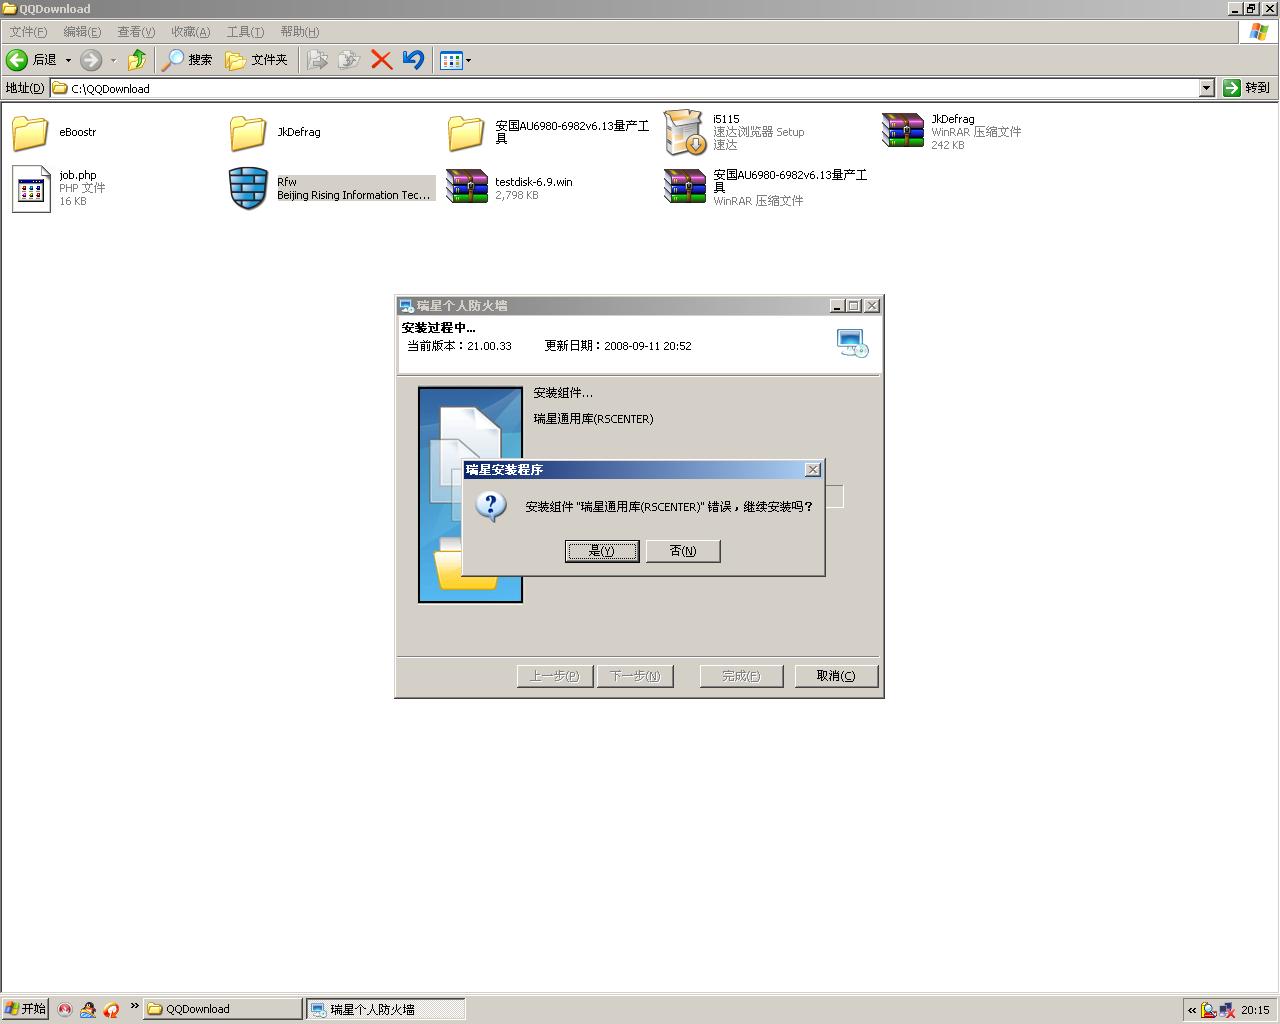Click the blue undo arrow icon
Viewport: 1280px width, 1024px height.
pos(413,60)
